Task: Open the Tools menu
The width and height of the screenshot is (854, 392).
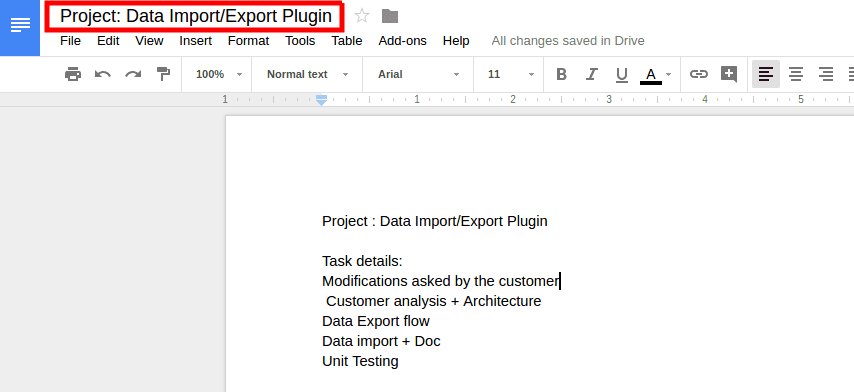Action: point(300,41)
